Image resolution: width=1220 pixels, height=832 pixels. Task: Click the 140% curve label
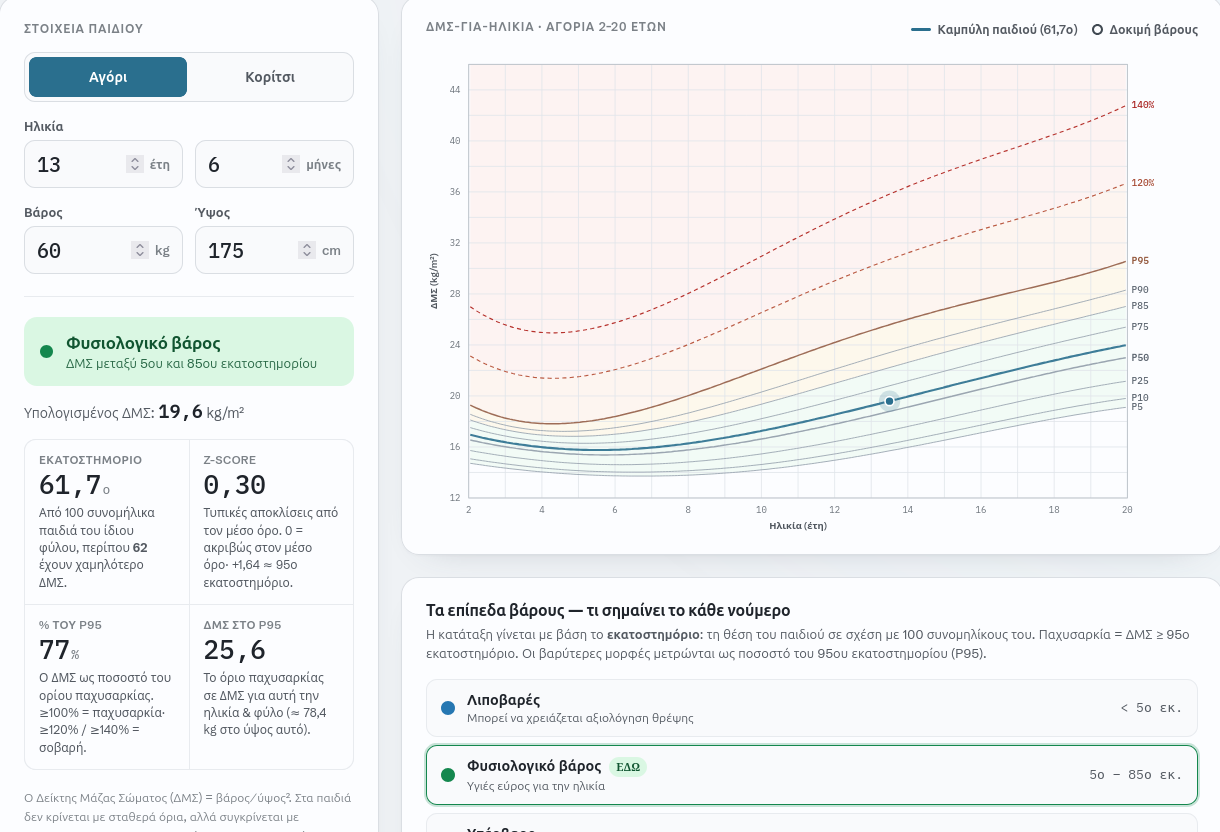coord(1143,105)
